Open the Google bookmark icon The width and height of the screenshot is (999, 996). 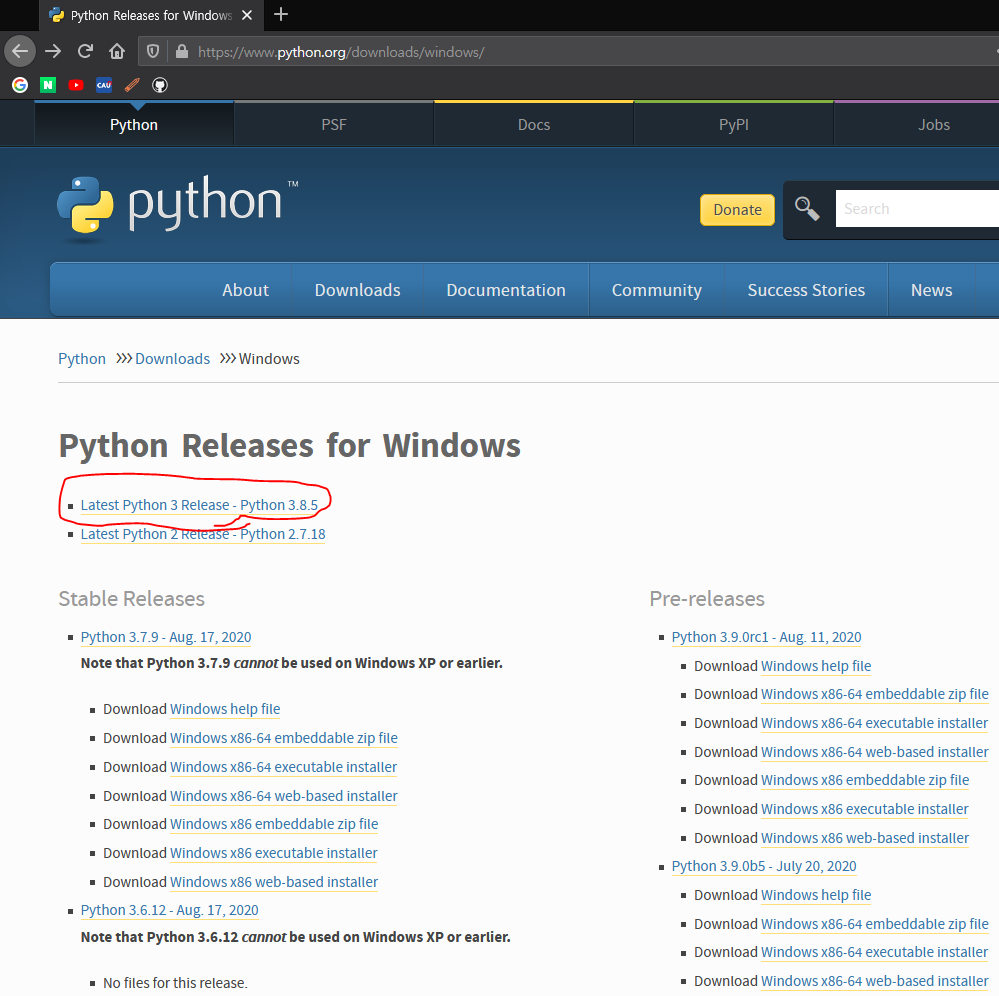20,85
